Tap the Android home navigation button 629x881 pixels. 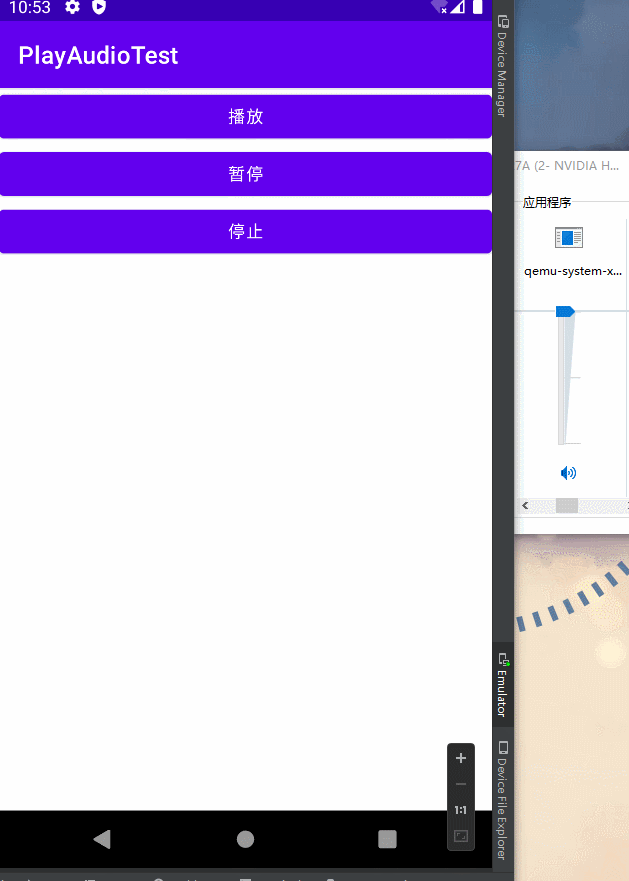[x=245, y=839]
